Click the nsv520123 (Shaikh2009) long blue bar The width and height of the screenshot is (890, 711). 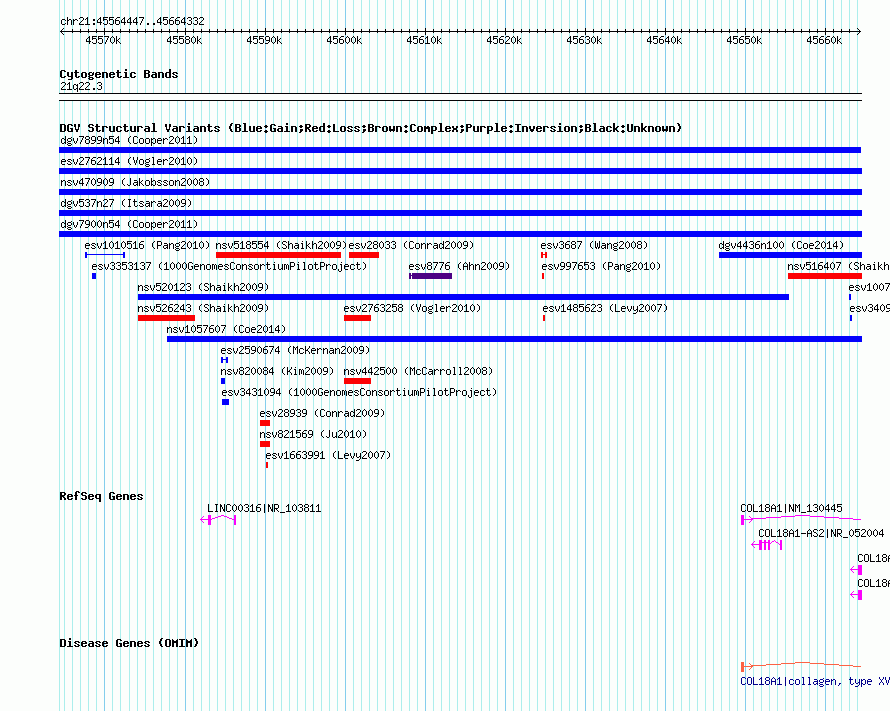(463, 297)
